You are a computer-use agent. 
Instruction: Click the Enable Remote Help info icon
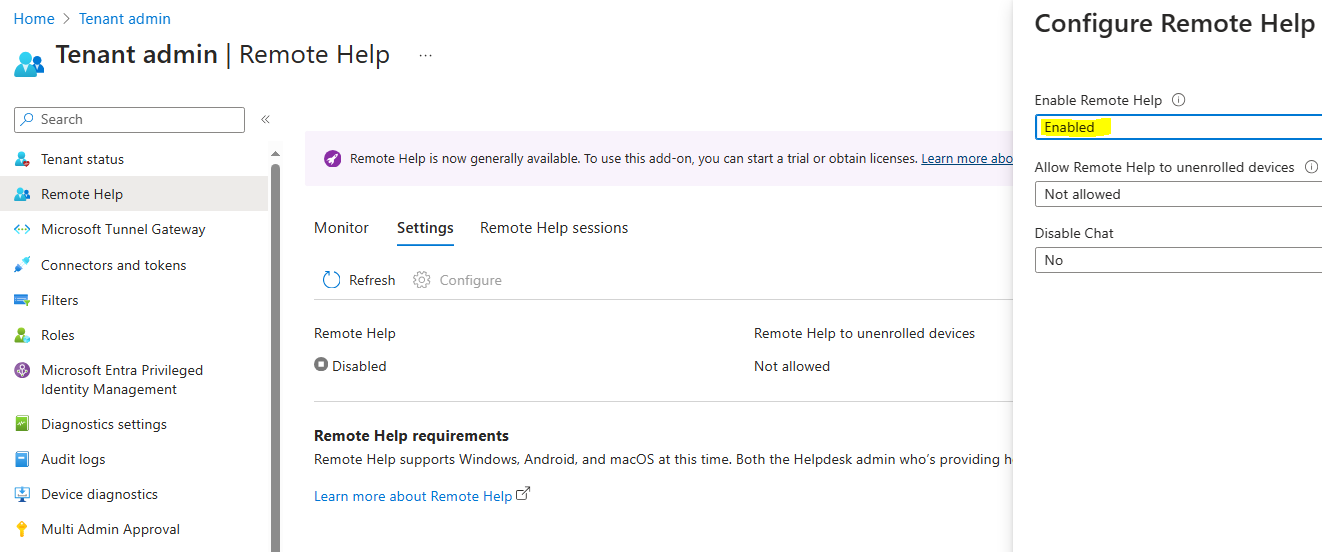tap(1178, 100)
